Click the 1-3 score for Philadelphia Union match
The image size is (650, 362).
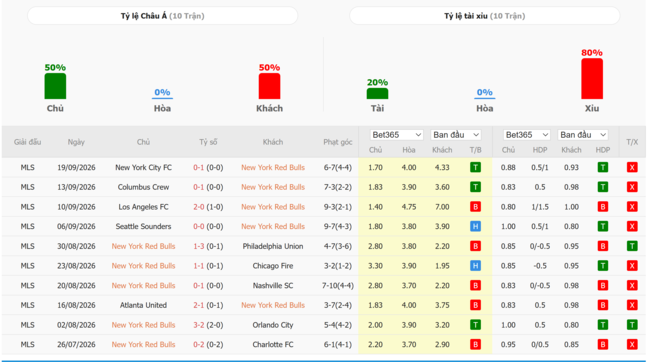199,246
